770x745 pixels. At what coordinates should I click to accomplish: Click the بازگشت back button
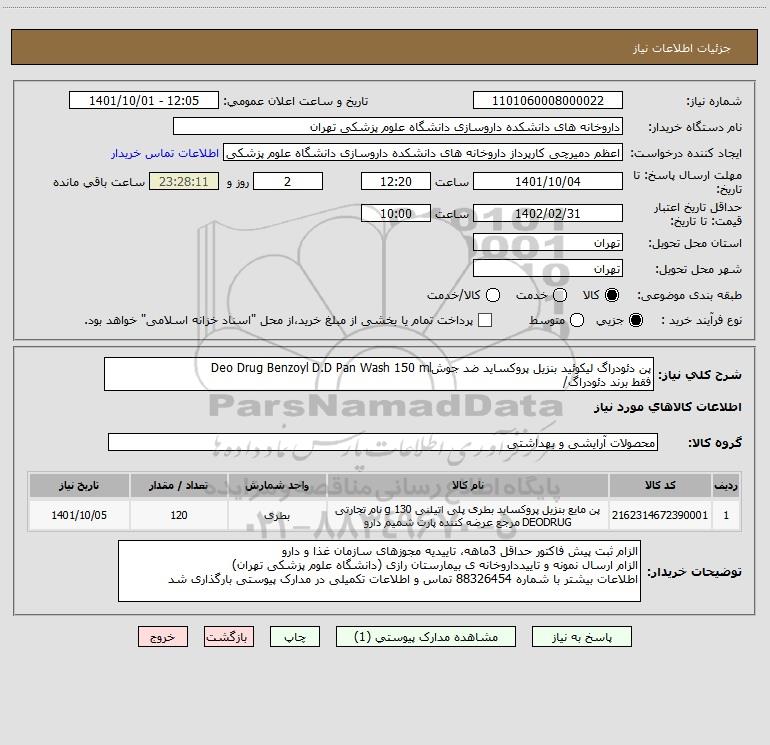pos(229,637)
